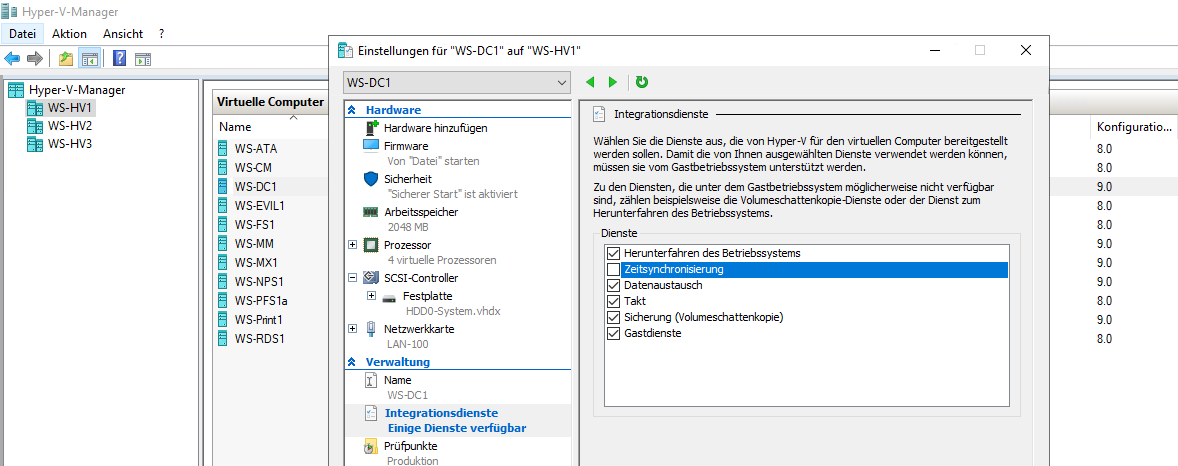Expand the Festplatte tree node

click(x=371, y=295)
